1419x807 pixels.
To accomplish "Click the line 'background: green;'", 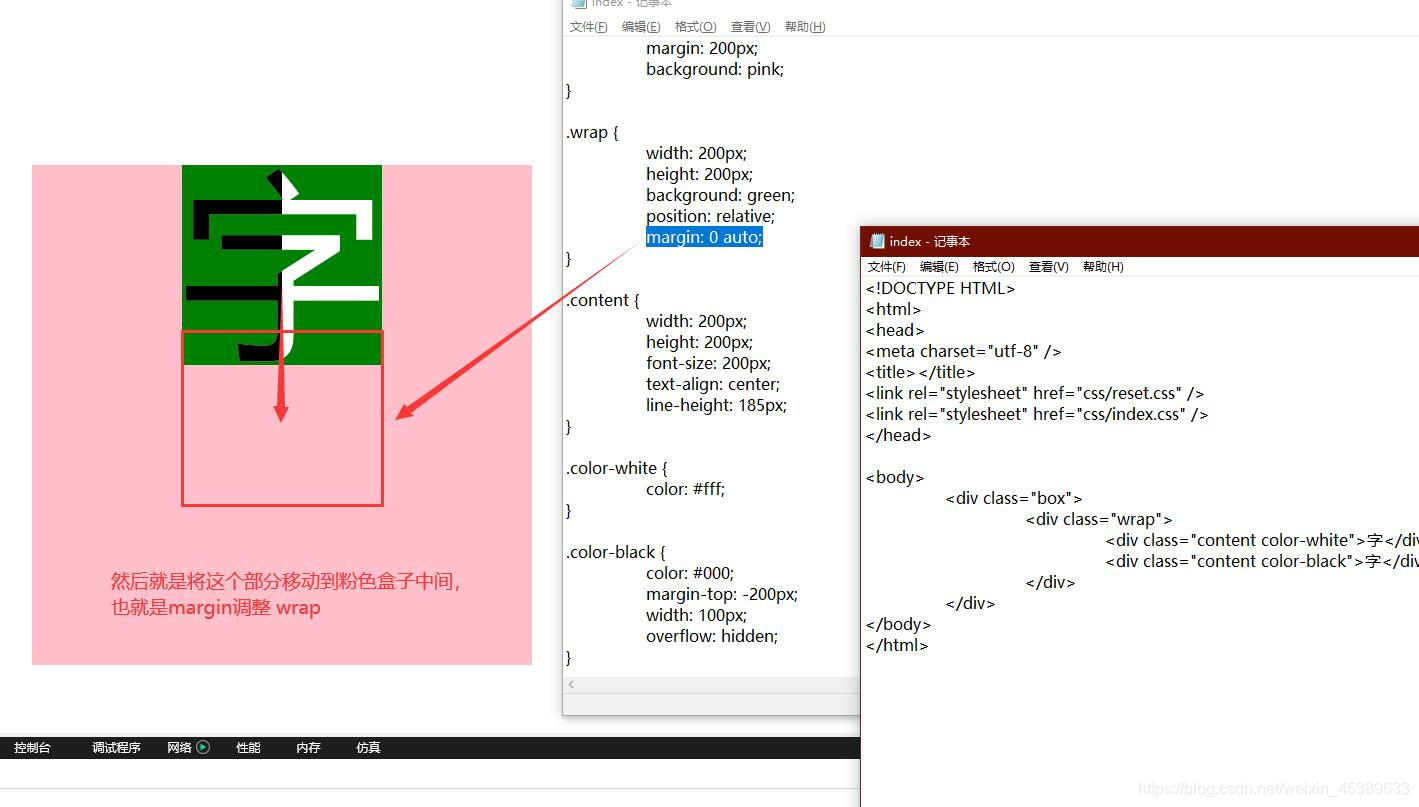I will (x=720, y=195).
